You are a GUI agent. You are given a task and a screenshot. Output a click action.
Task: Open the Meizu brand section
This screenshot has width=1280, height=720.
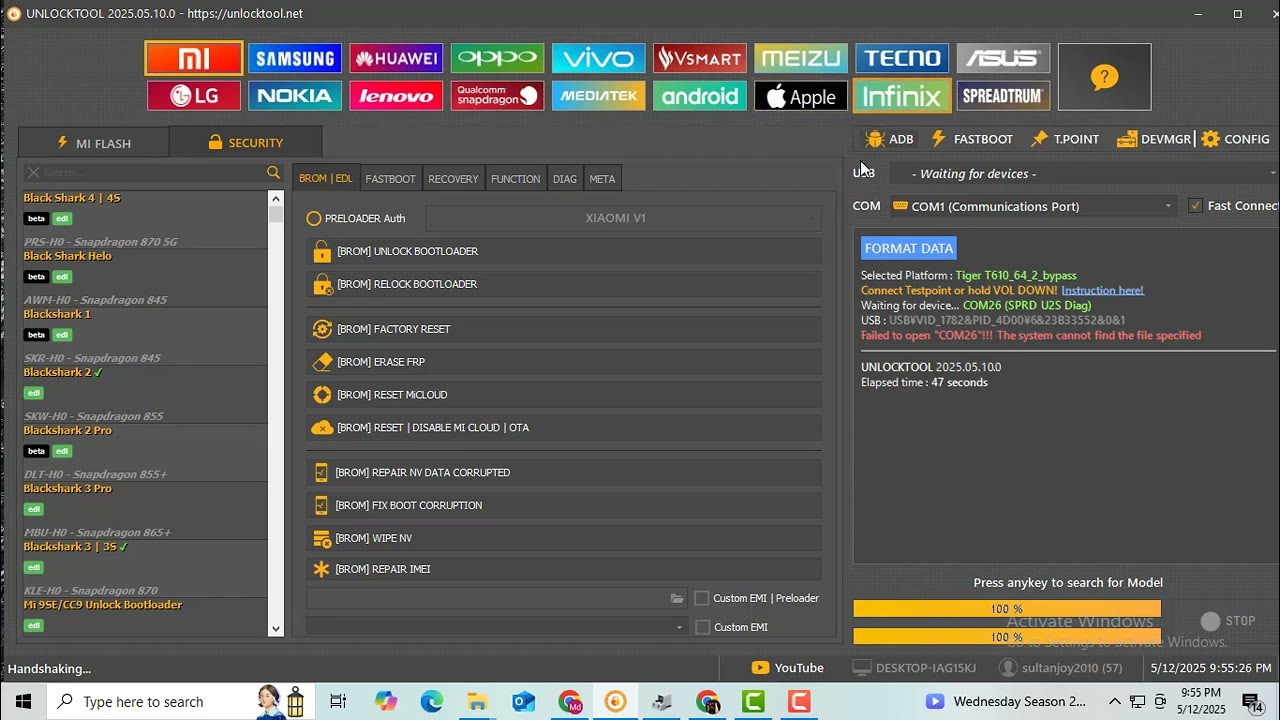tap(801, 58)
